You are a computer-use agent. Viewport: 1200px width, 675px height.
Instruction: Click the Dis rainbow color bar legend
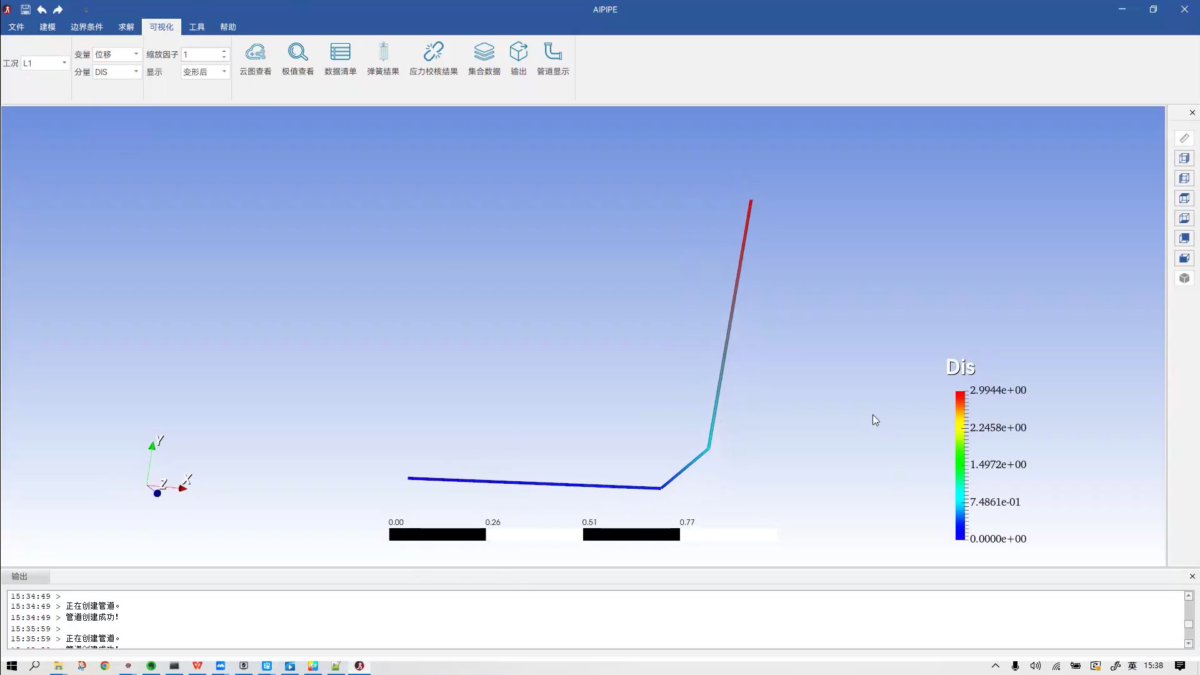click(x=960, y=465)
